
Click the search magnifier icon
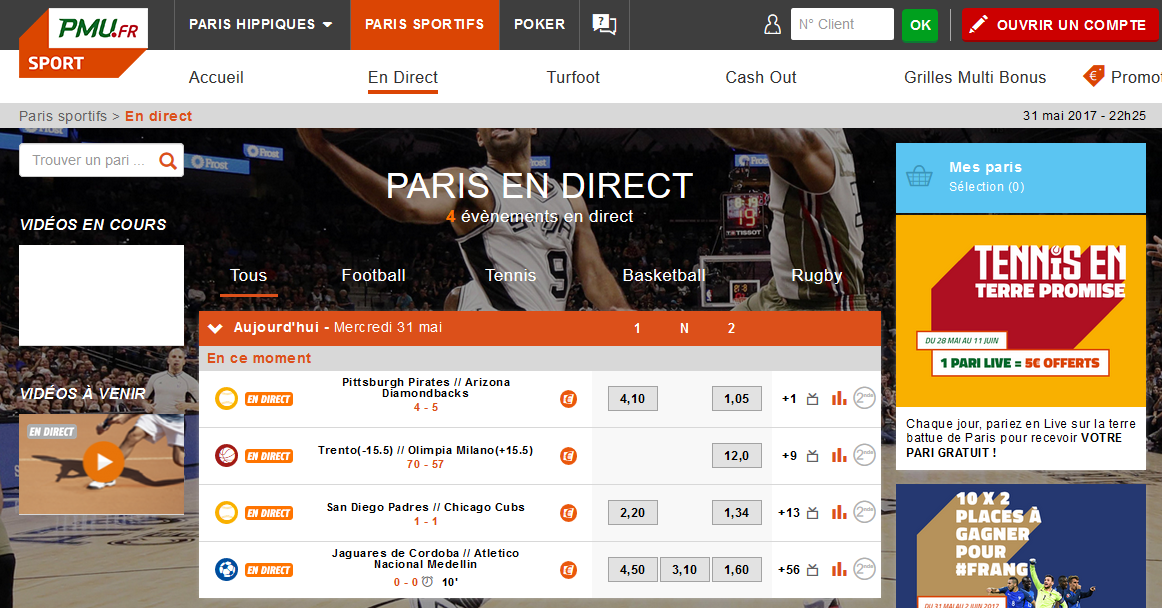click(168, 160)
